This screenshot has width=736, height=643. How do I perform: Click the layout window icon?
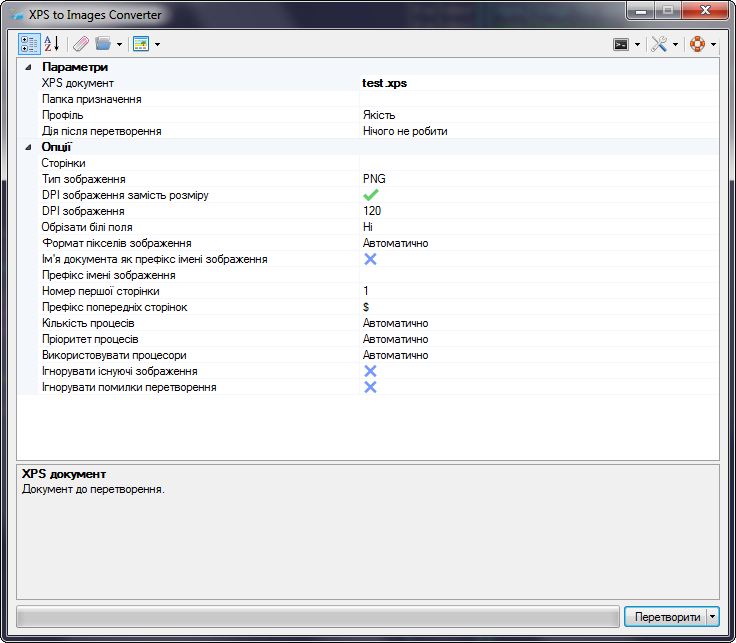141,44
